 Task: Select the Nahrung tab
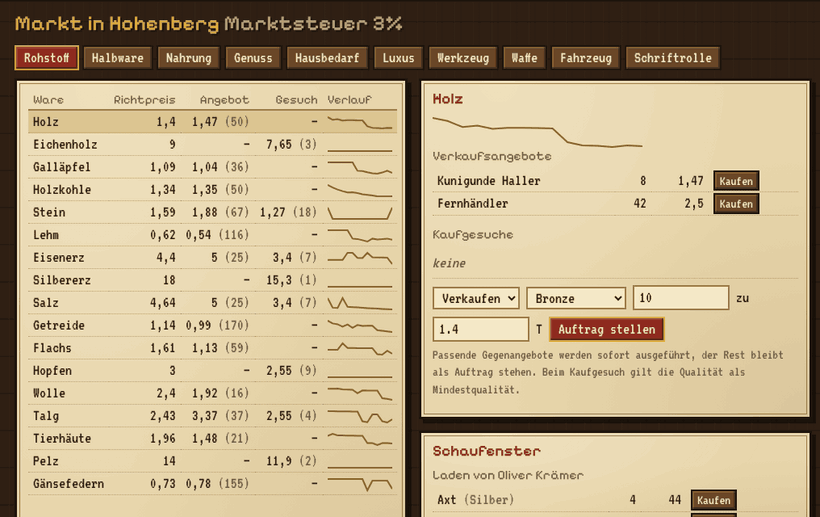click(189, 58)
